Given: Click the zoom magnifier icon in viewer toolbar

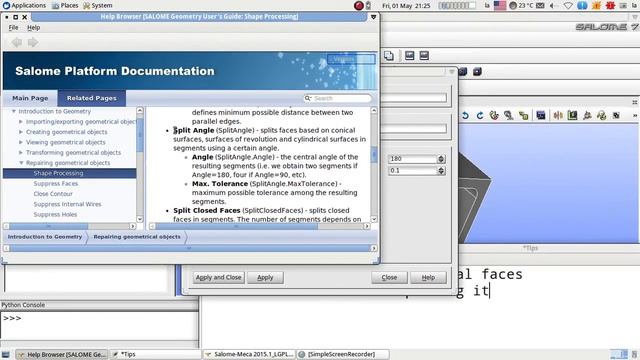Looking at the screenshot, I should point(508,116).
